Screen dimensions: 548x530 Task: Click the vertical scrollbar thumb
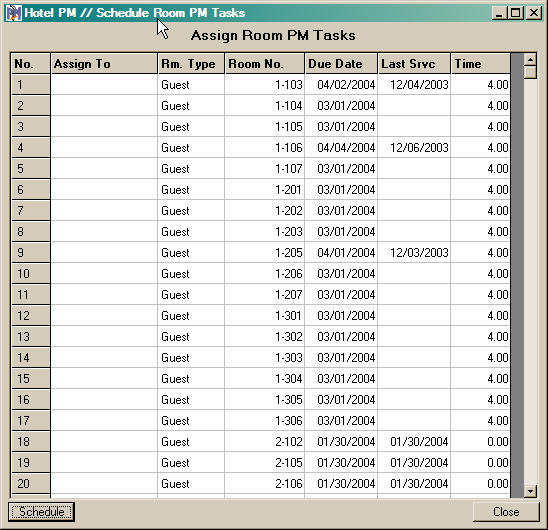point(530,73)
